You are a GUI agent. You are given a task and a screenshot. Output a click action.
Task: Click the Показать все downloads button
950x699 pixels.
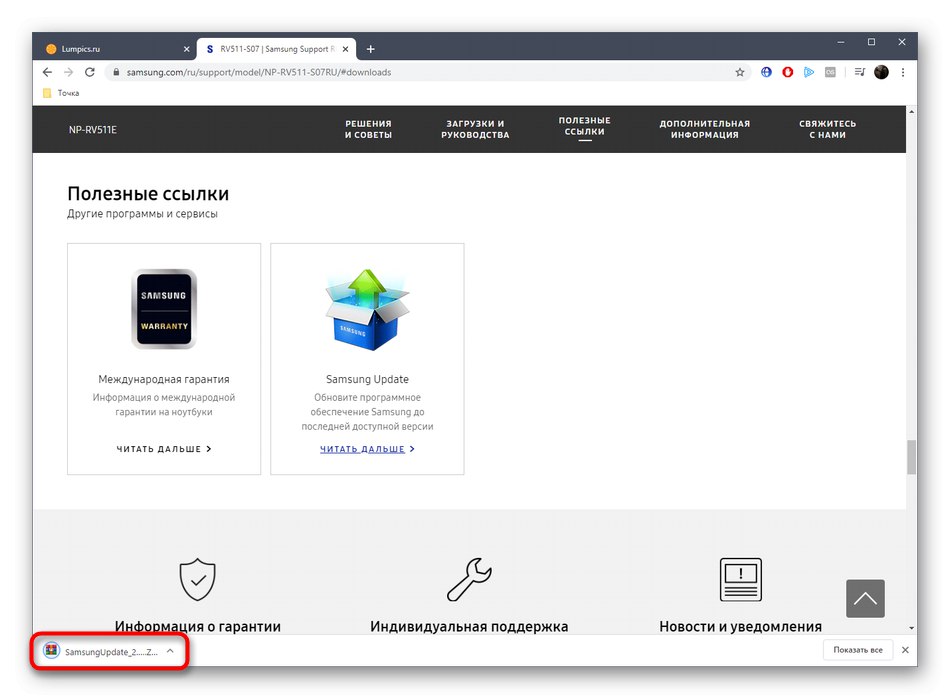click(x=858, y=650)
